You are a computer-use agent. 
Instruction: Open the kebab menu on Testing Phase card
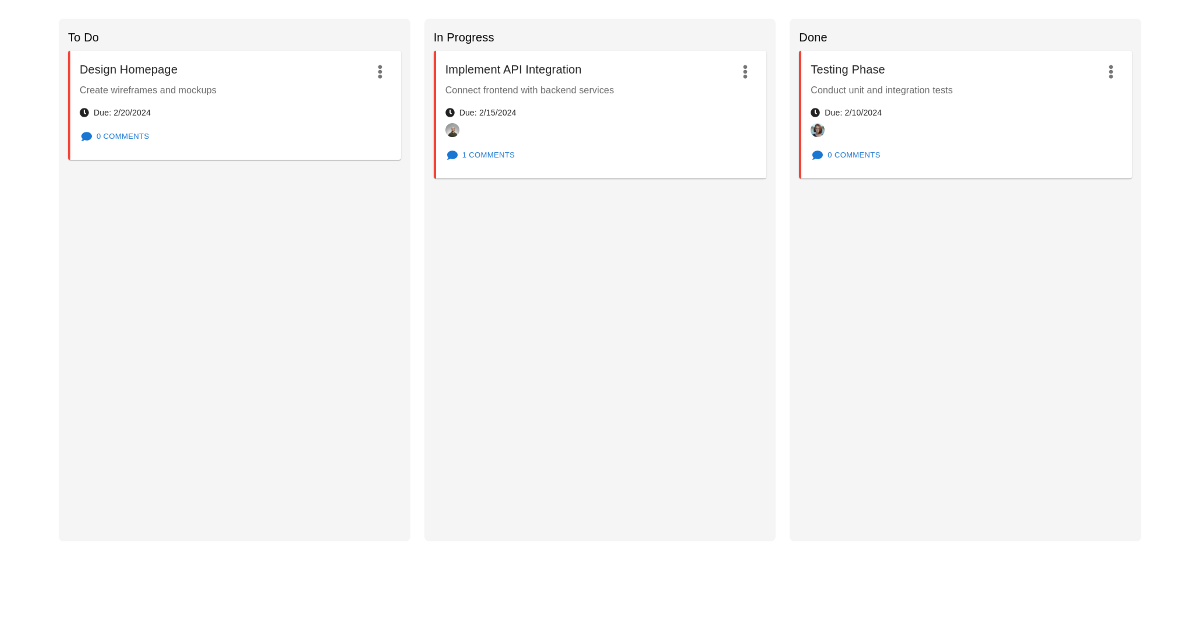tap(1110, 71)
